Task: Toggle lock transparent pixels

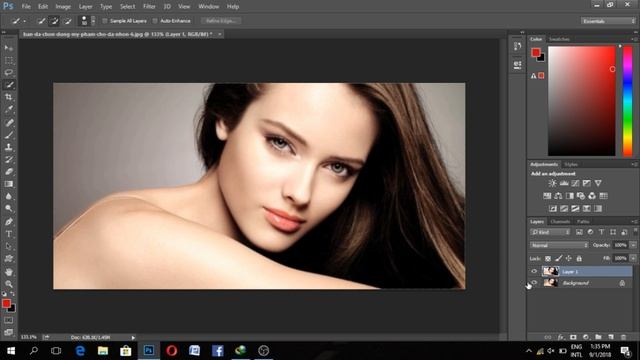Action: click(x=548, y=258)
